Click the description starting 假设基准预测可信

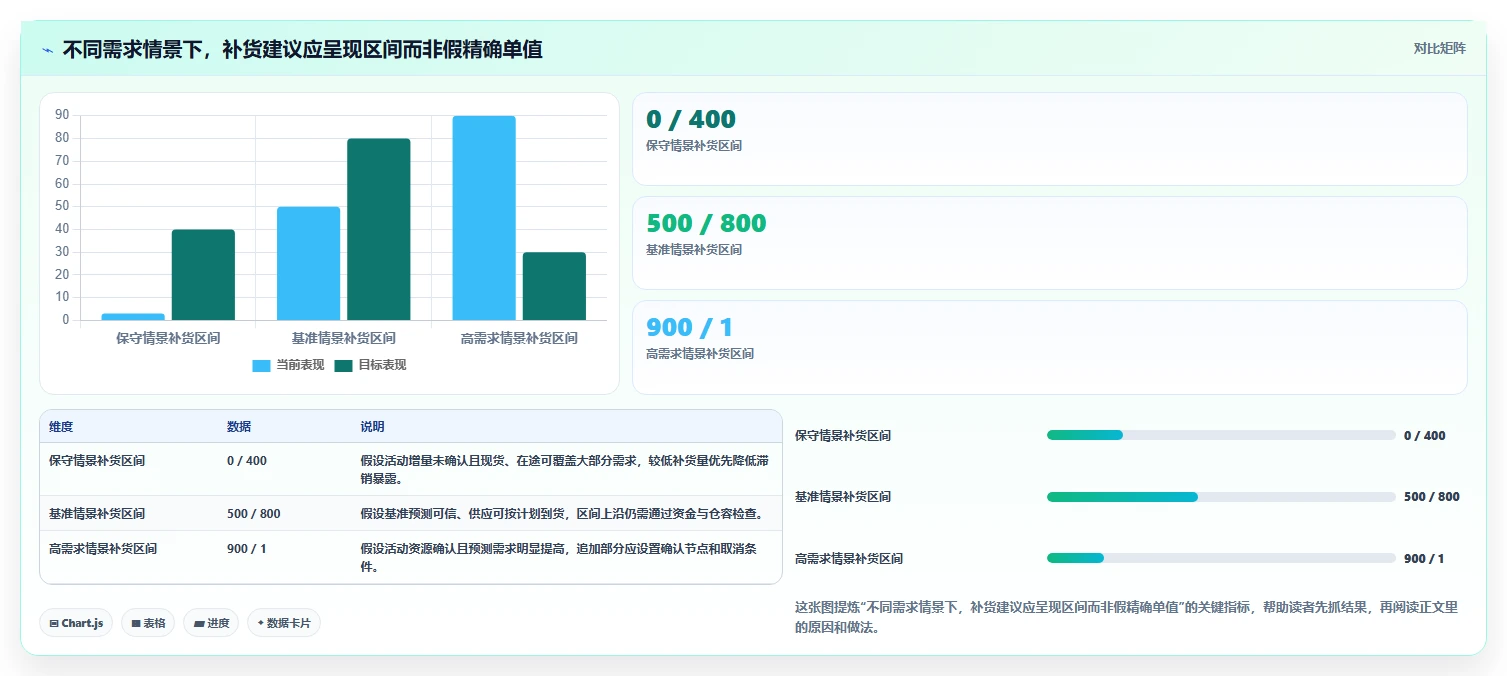pos(562,514)
